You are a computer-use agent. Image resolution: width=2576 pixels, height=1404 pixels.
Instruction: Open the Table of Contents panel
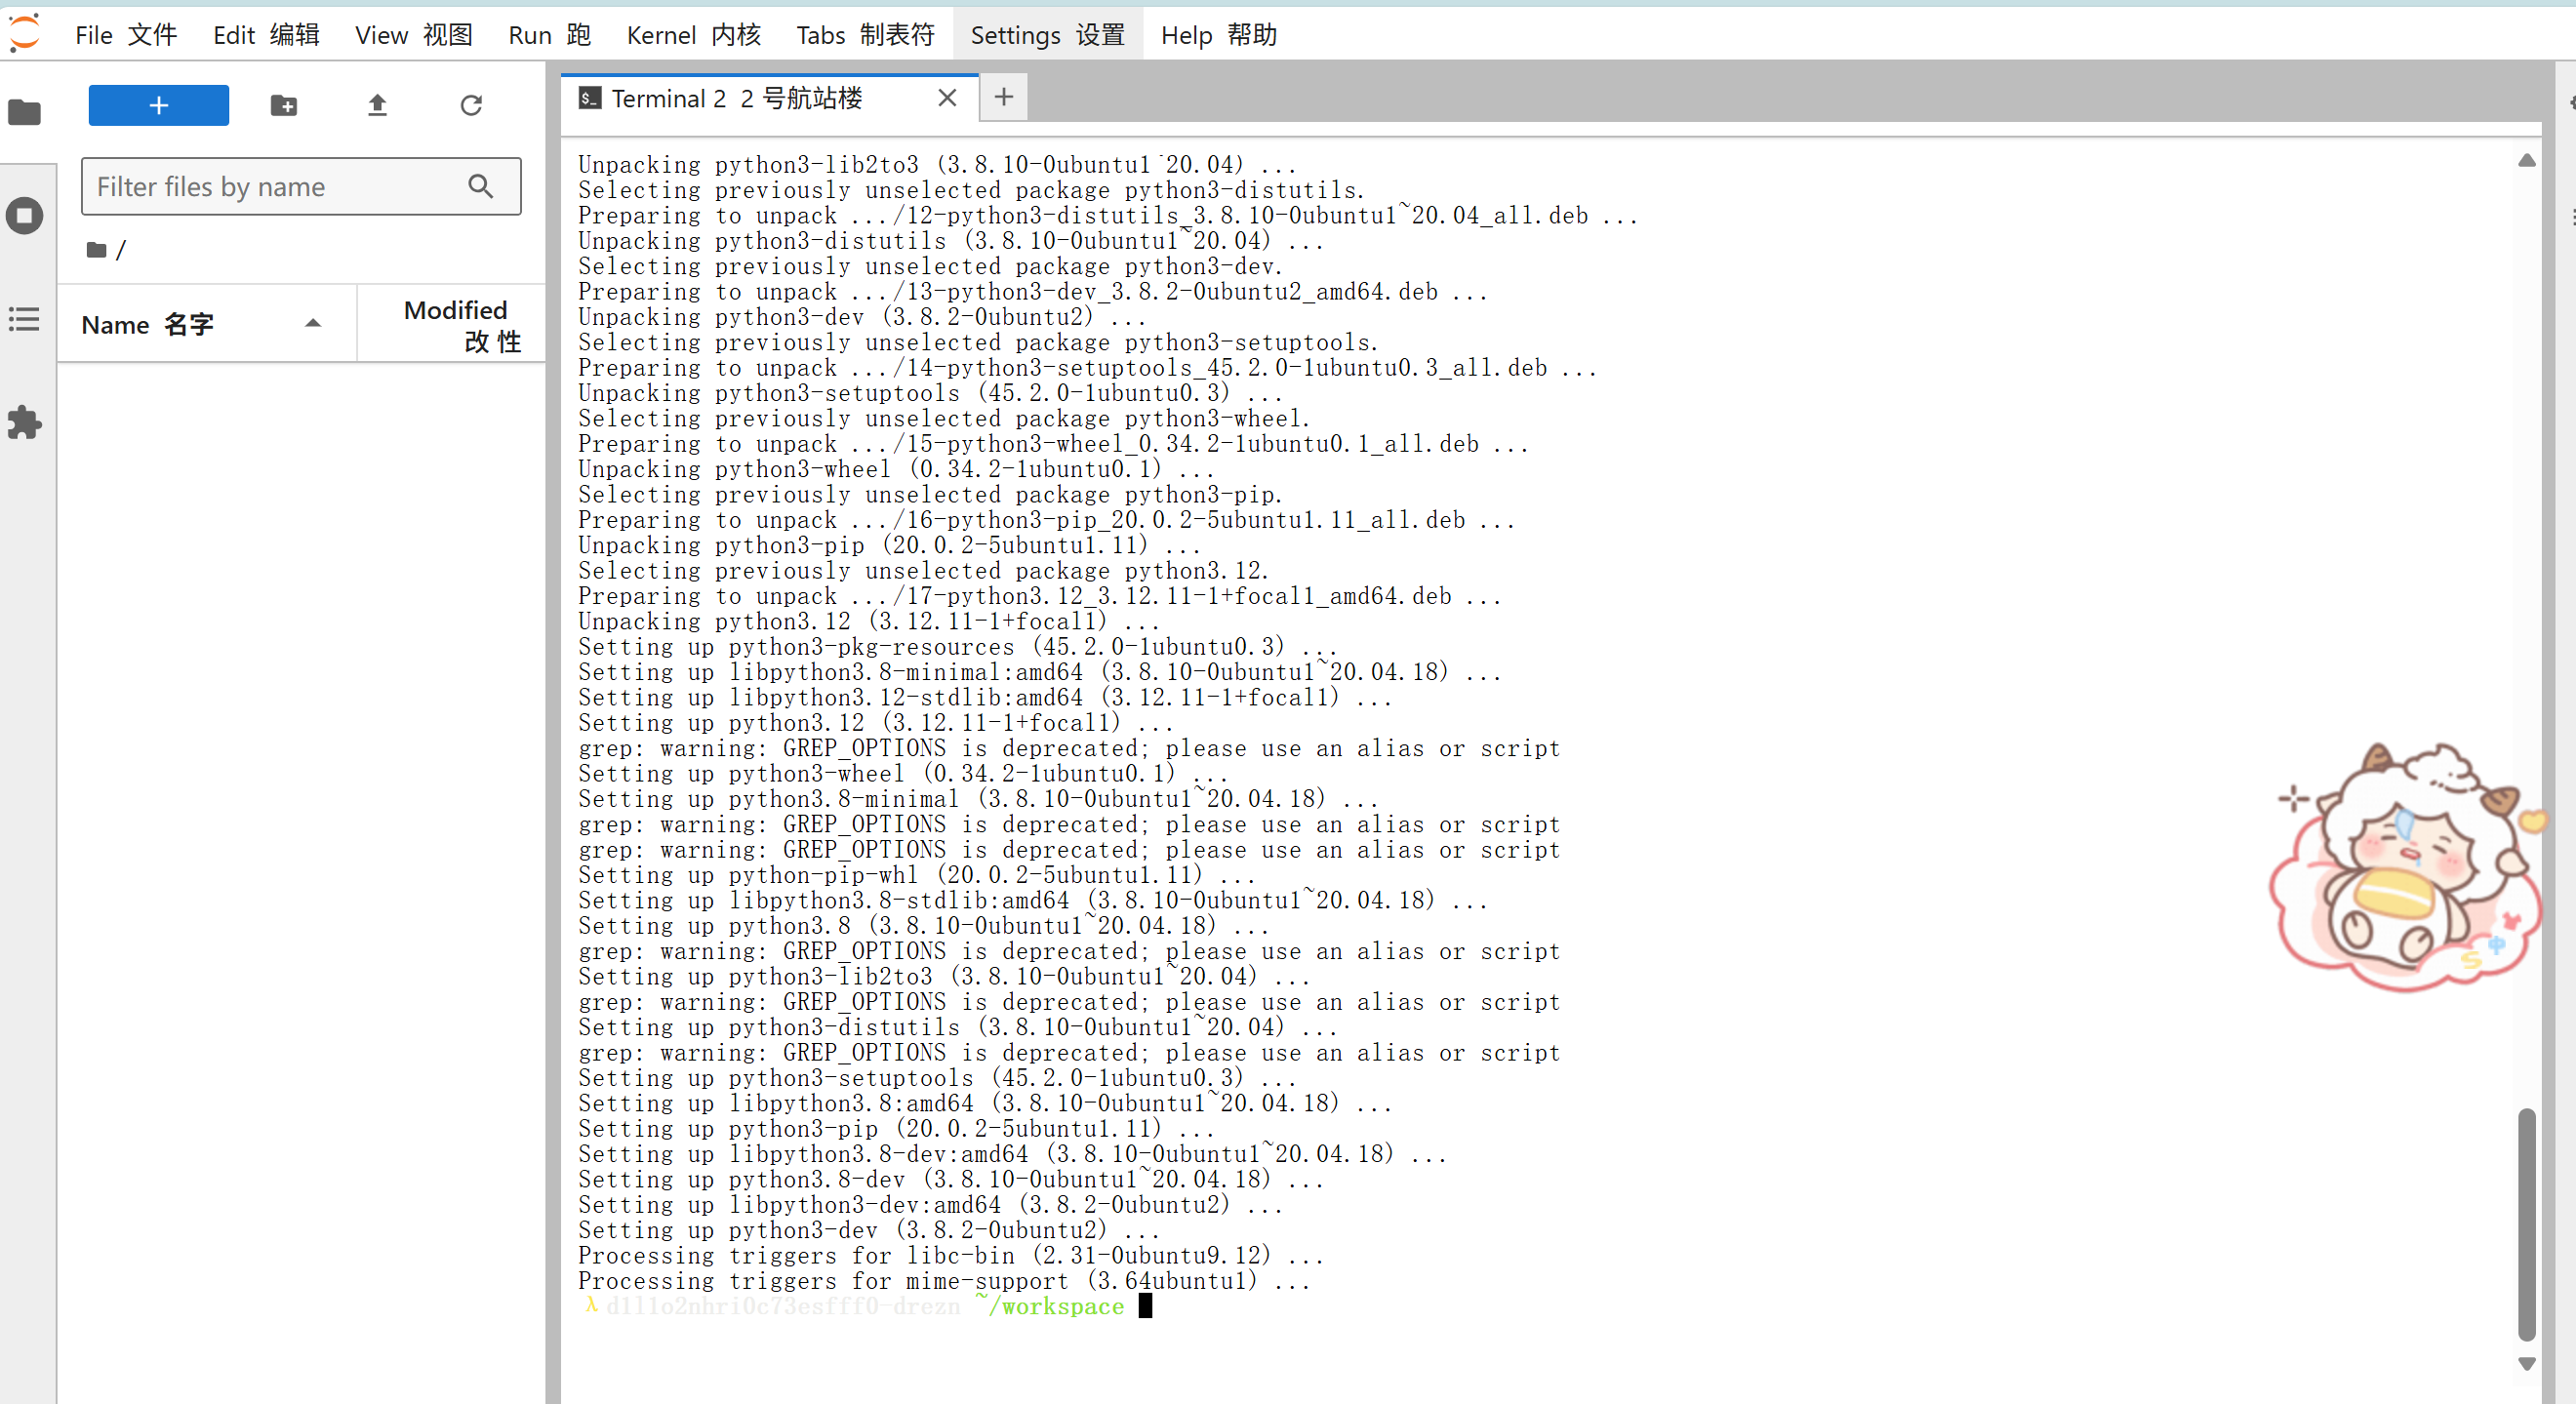25,319
